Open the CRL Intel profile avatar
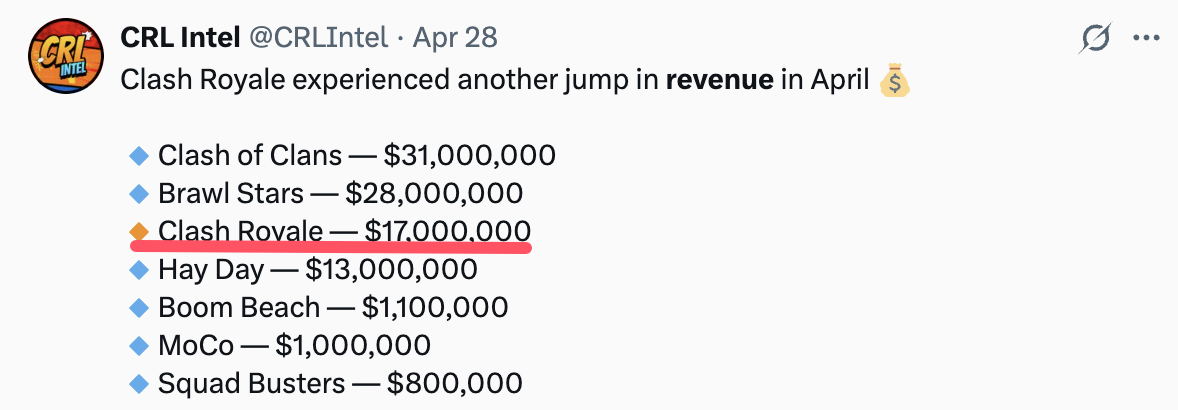 click(x=66, y=56)
